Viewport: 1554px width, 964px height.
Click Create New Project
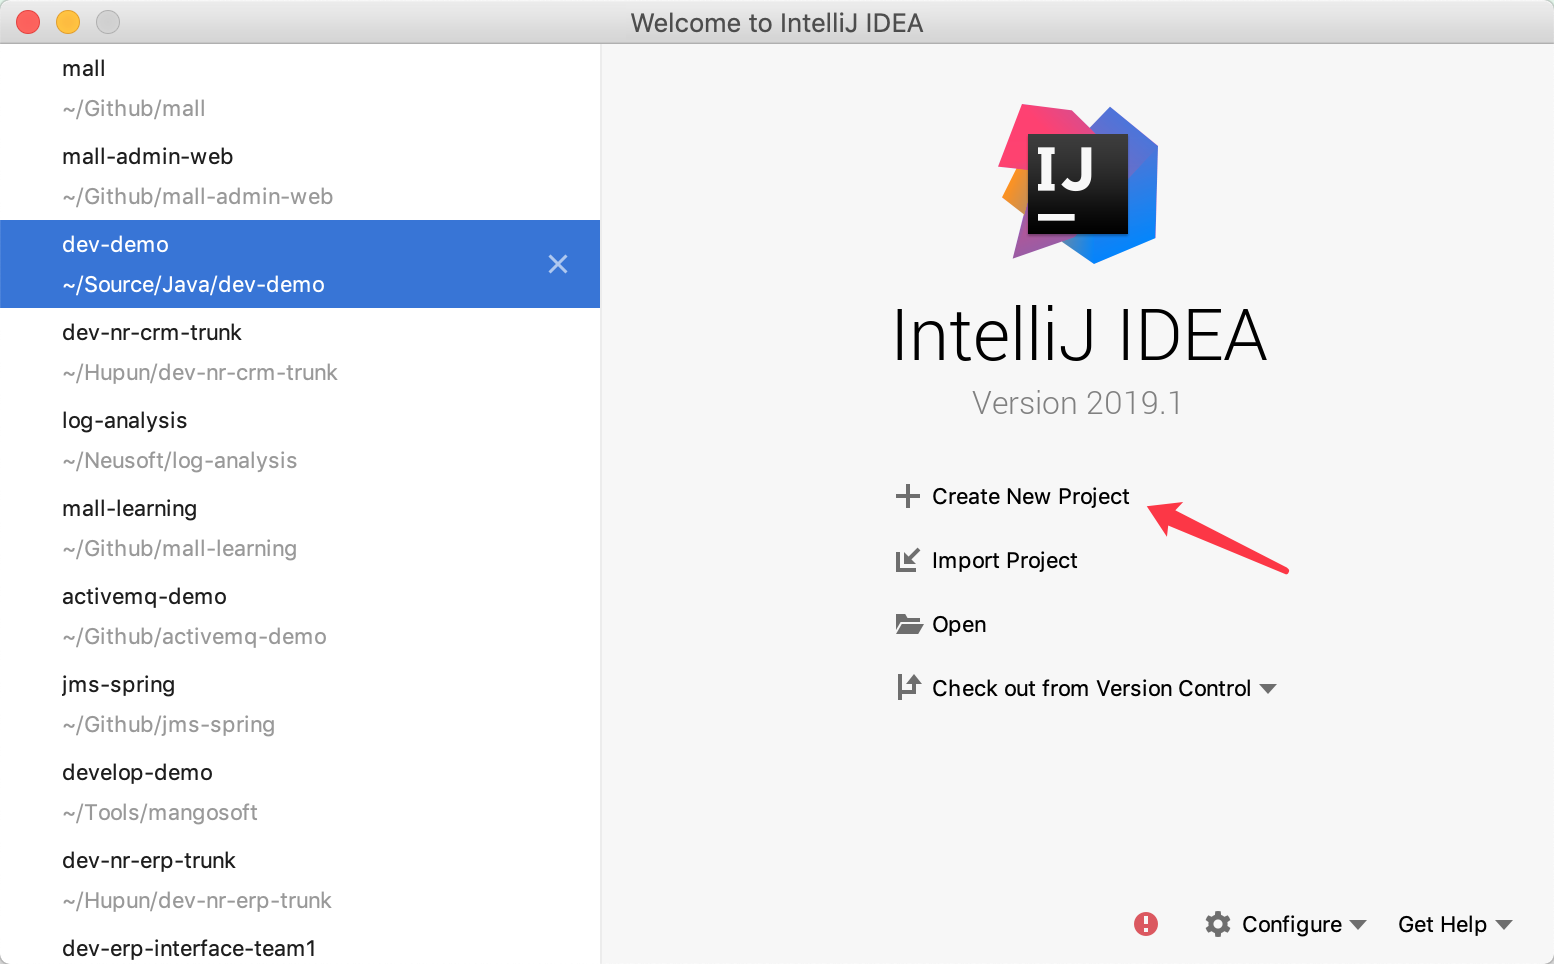point(1030,496)
